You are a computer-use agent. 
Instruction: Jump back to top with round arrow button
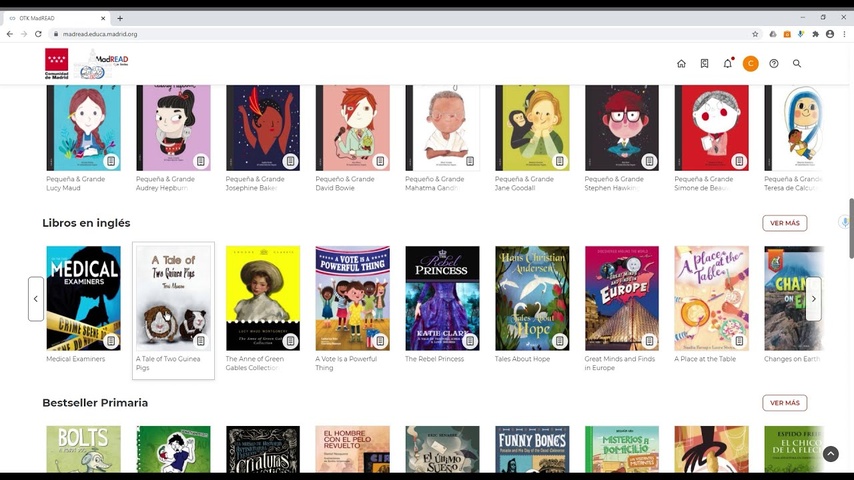pos(831,454)
